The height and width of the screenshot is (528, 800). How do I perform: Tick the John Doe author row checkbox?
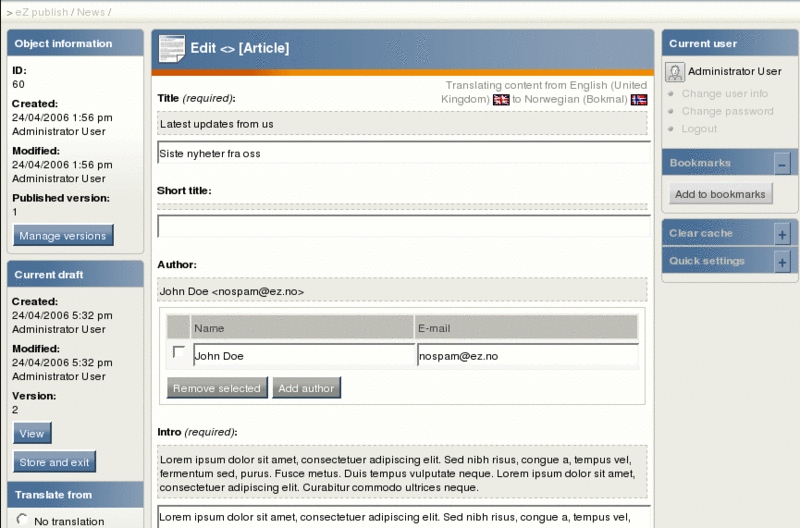click(x=179, y=351)
